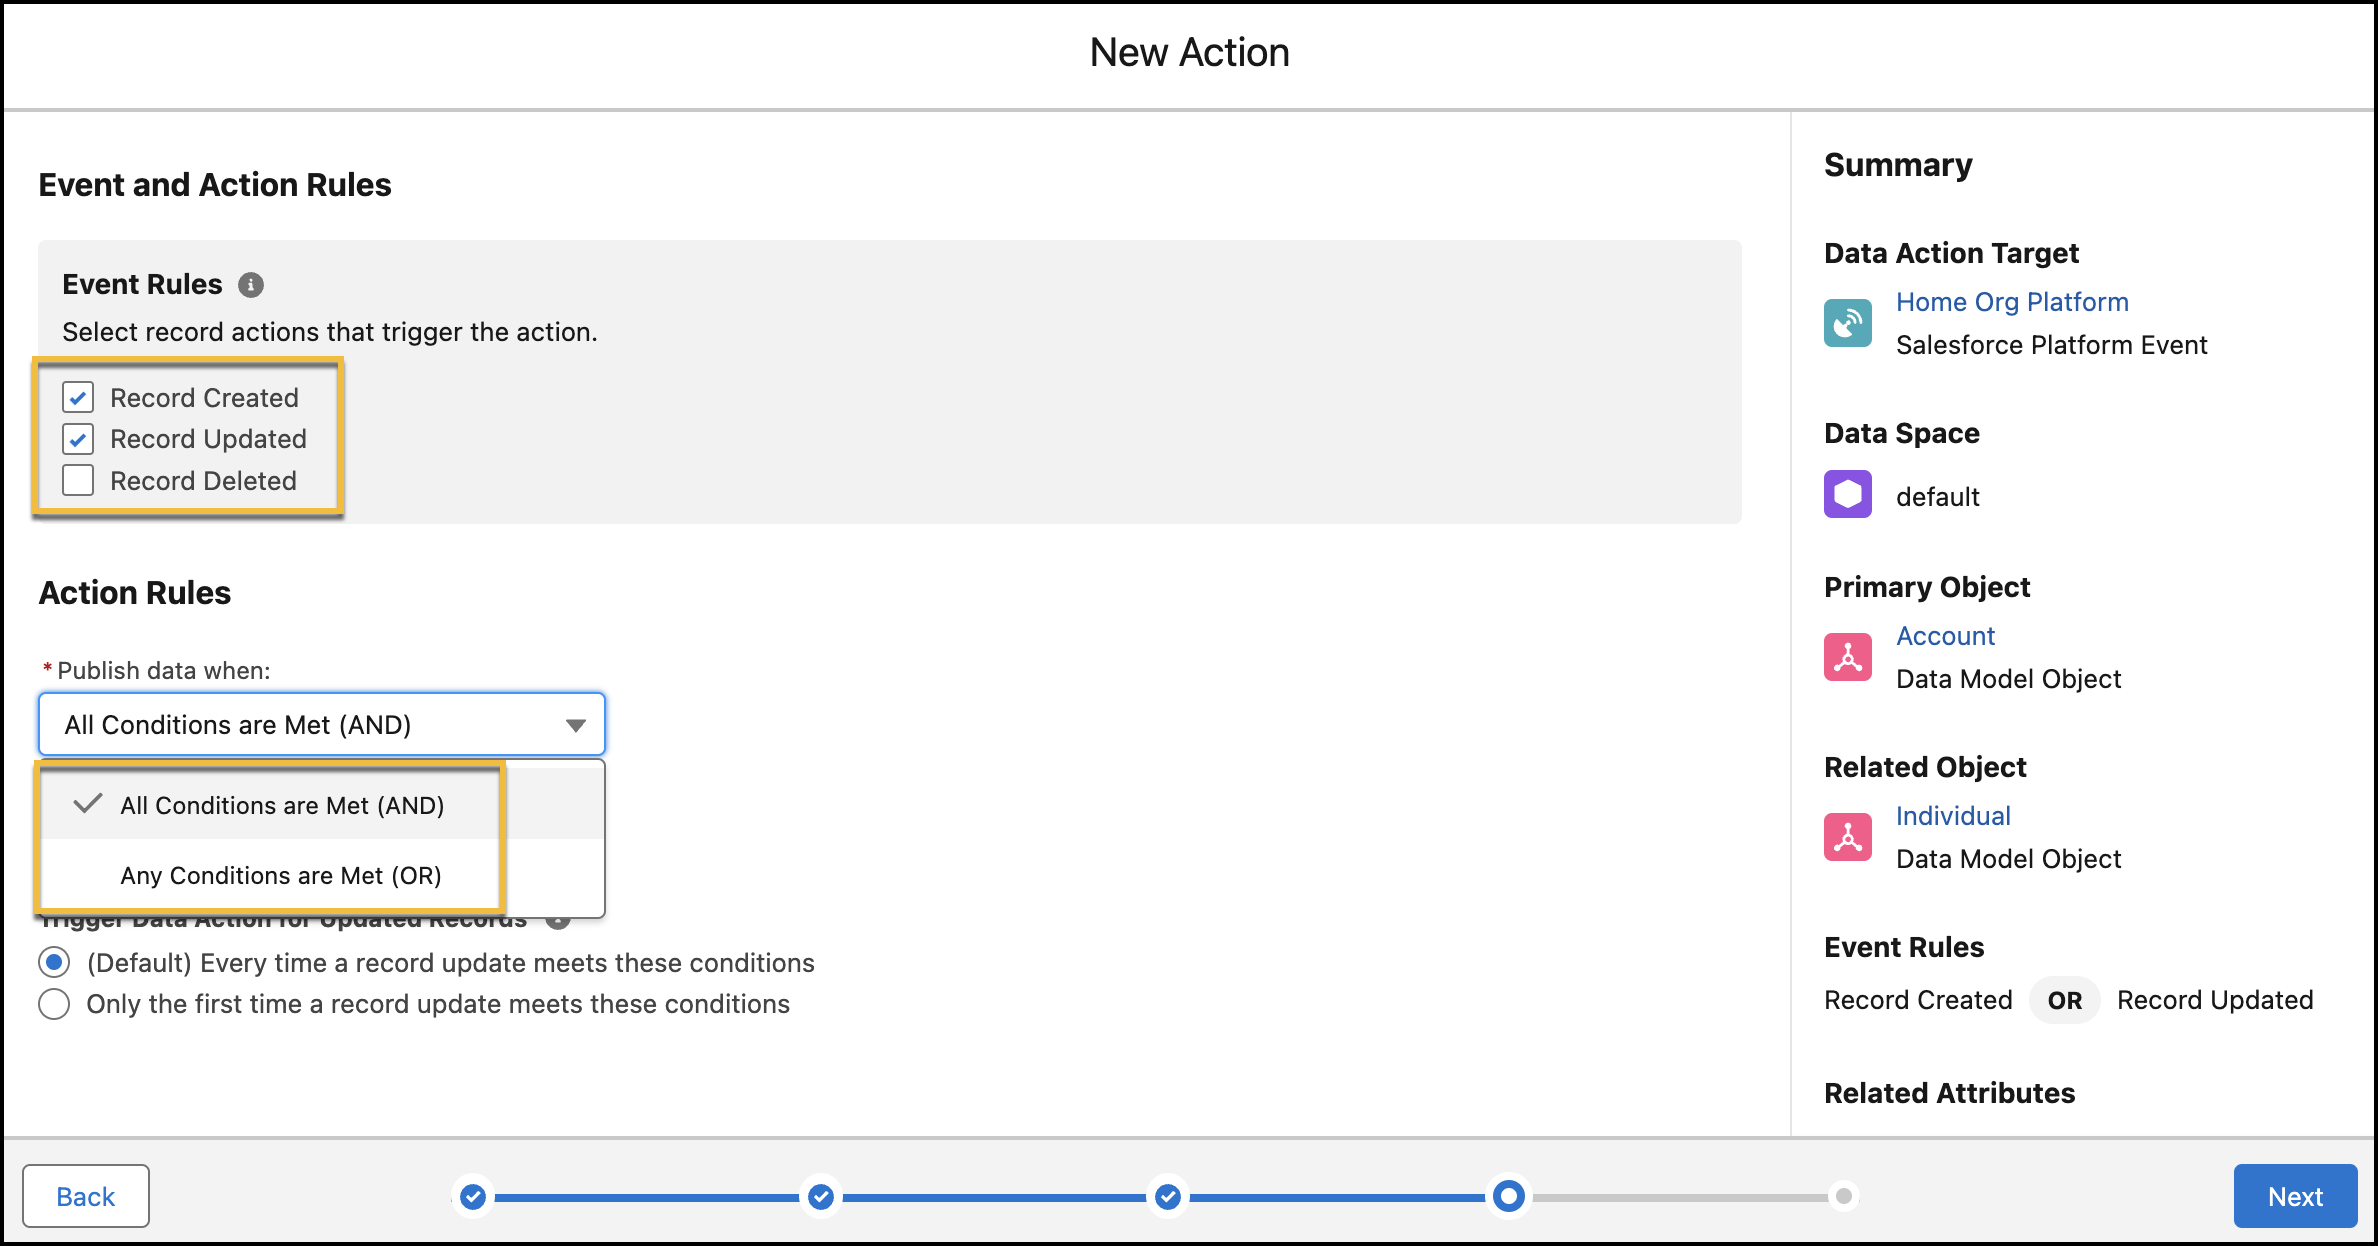Viewport: 2378px width, 1246px height.
Task: Check the Record Deleted checkbox
Action: (x=78, y=481)
